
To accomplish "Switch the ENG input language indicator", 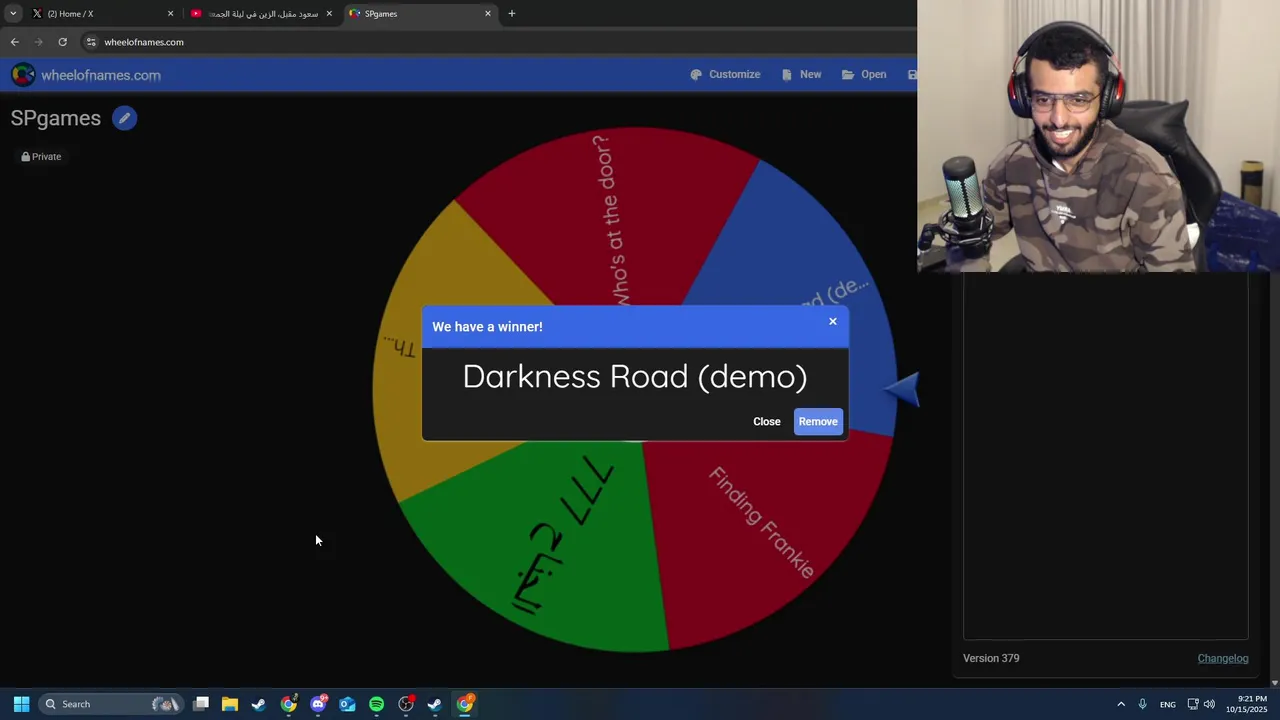I will point(1167,704).
